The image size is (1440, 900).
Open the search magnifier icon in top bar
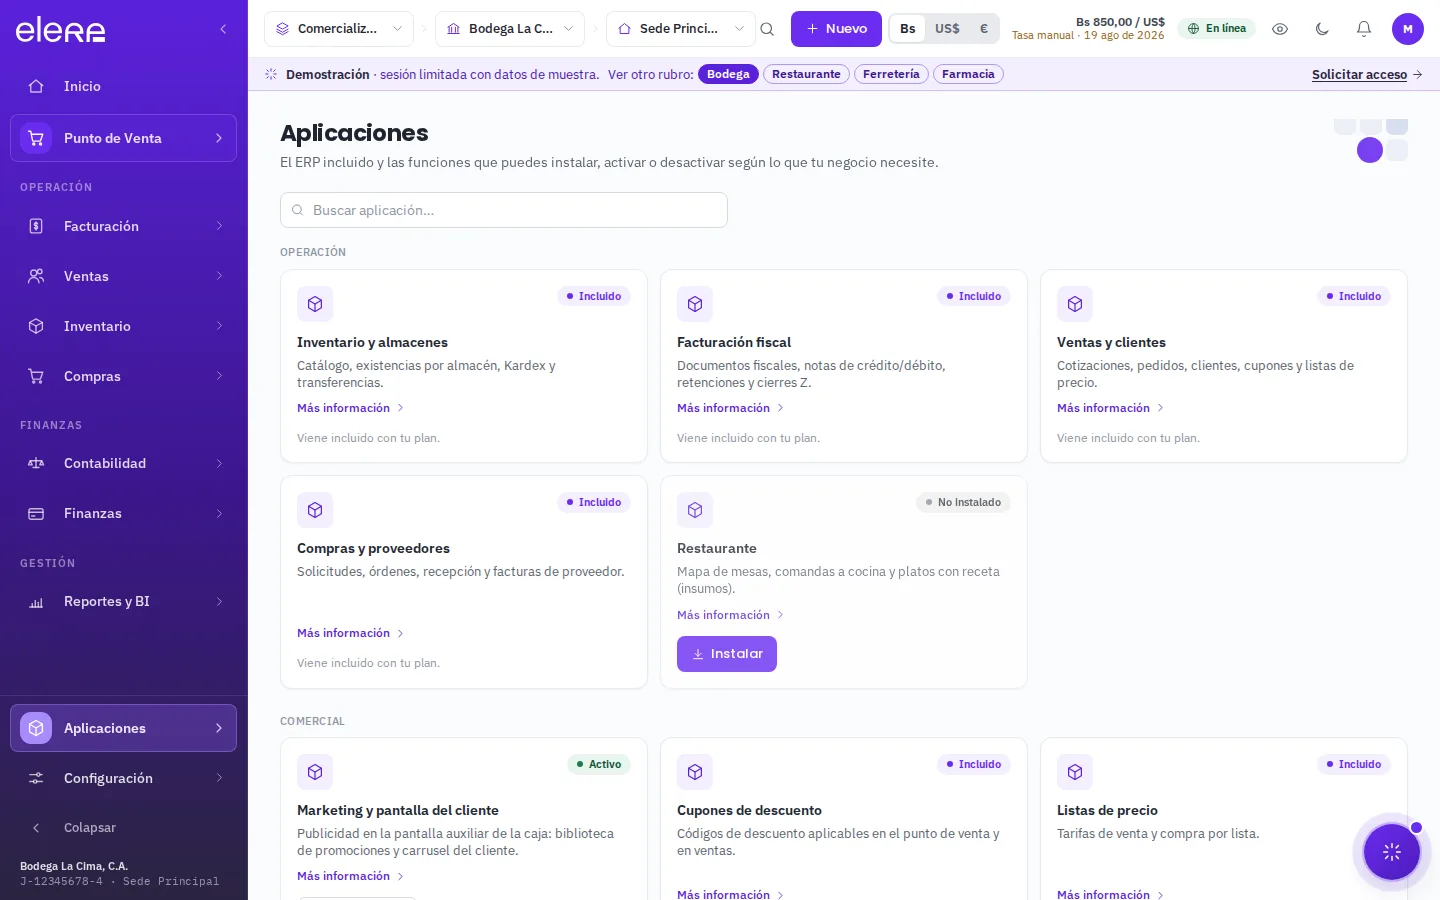767,29
